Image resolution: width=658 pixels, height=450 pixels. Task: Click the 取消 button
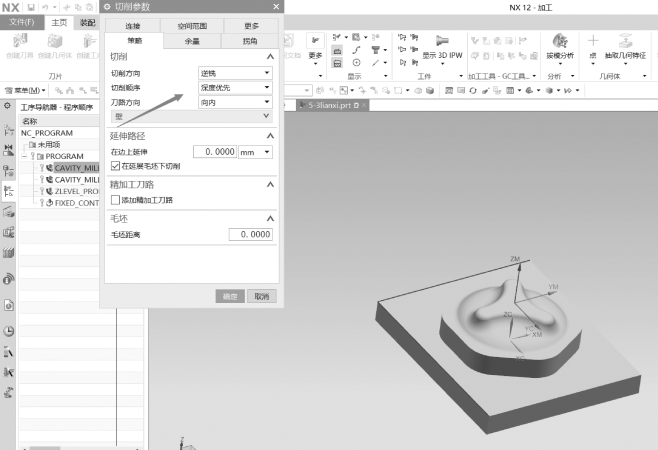(260, 296)
